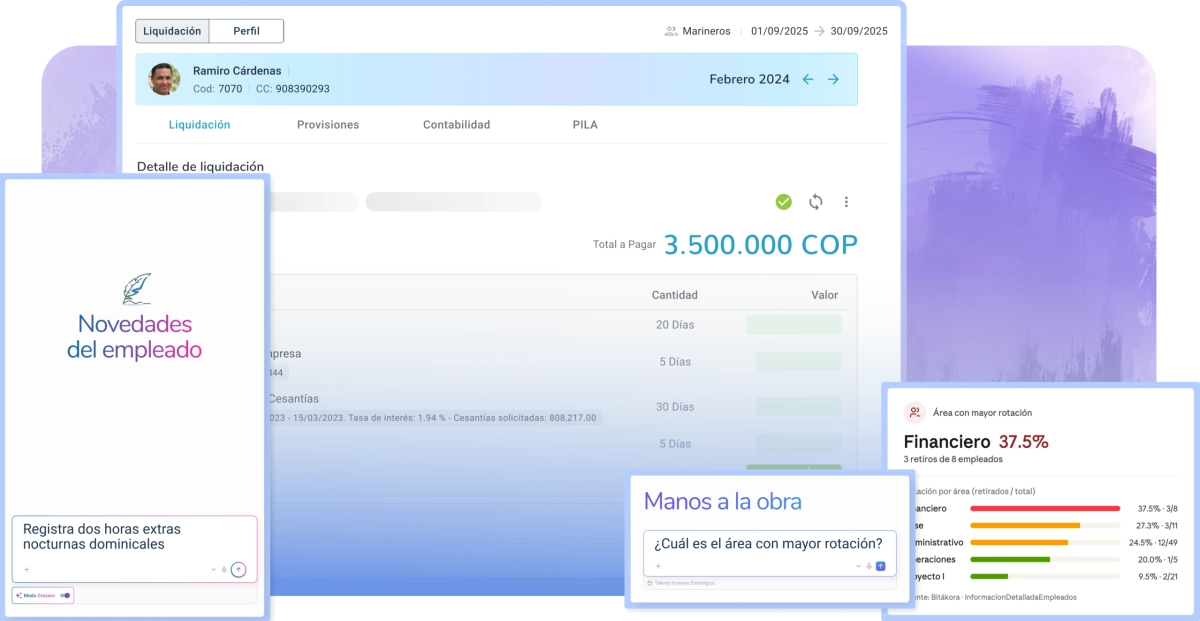Switch to the Liquidación top segment button
This screenshot has width=1200, height=621.
point(172,31)
